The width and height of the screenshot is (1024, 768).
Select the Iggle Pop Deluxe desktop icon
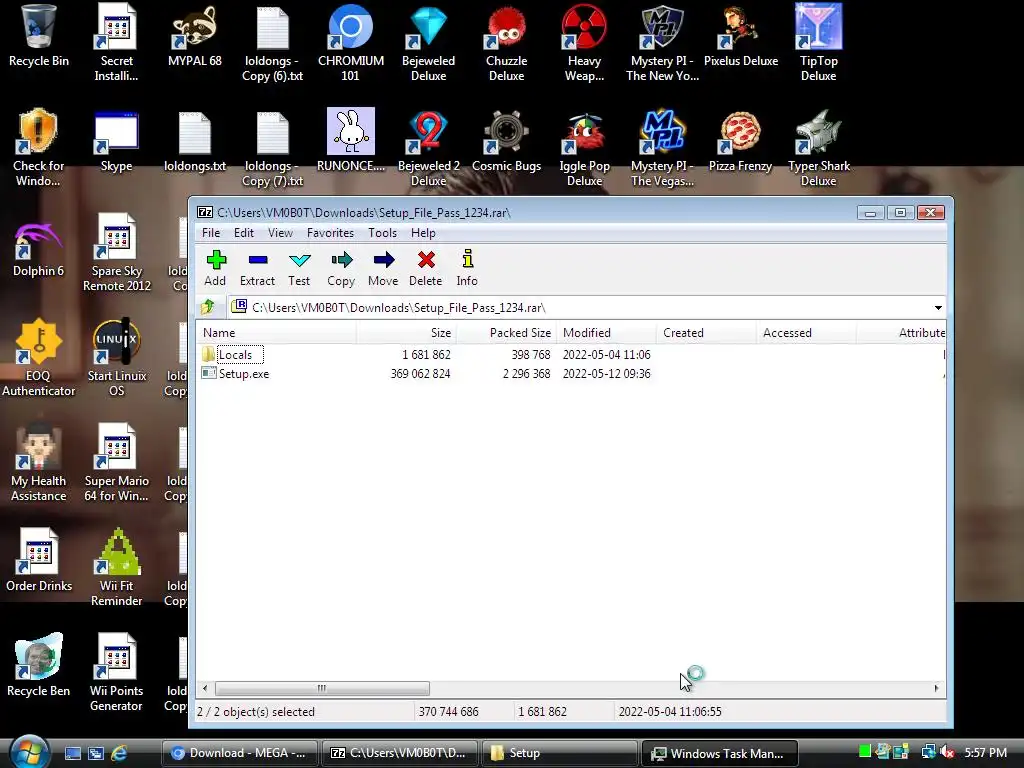(584, 149)
